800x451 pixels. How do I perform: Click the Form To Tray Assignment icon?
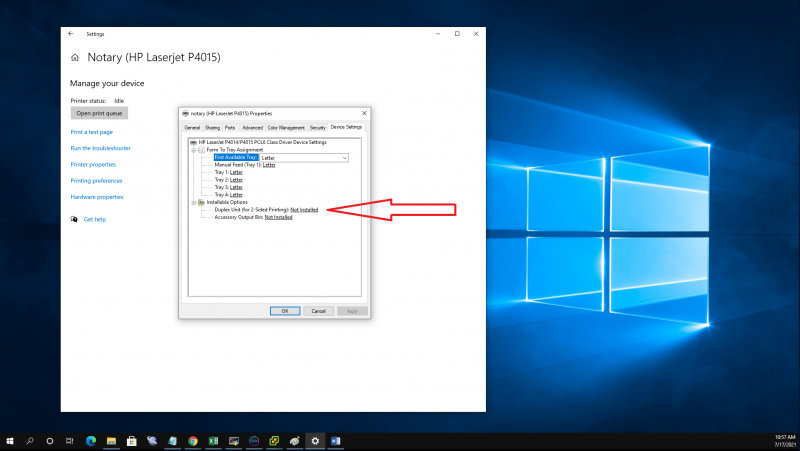(202, 150)
